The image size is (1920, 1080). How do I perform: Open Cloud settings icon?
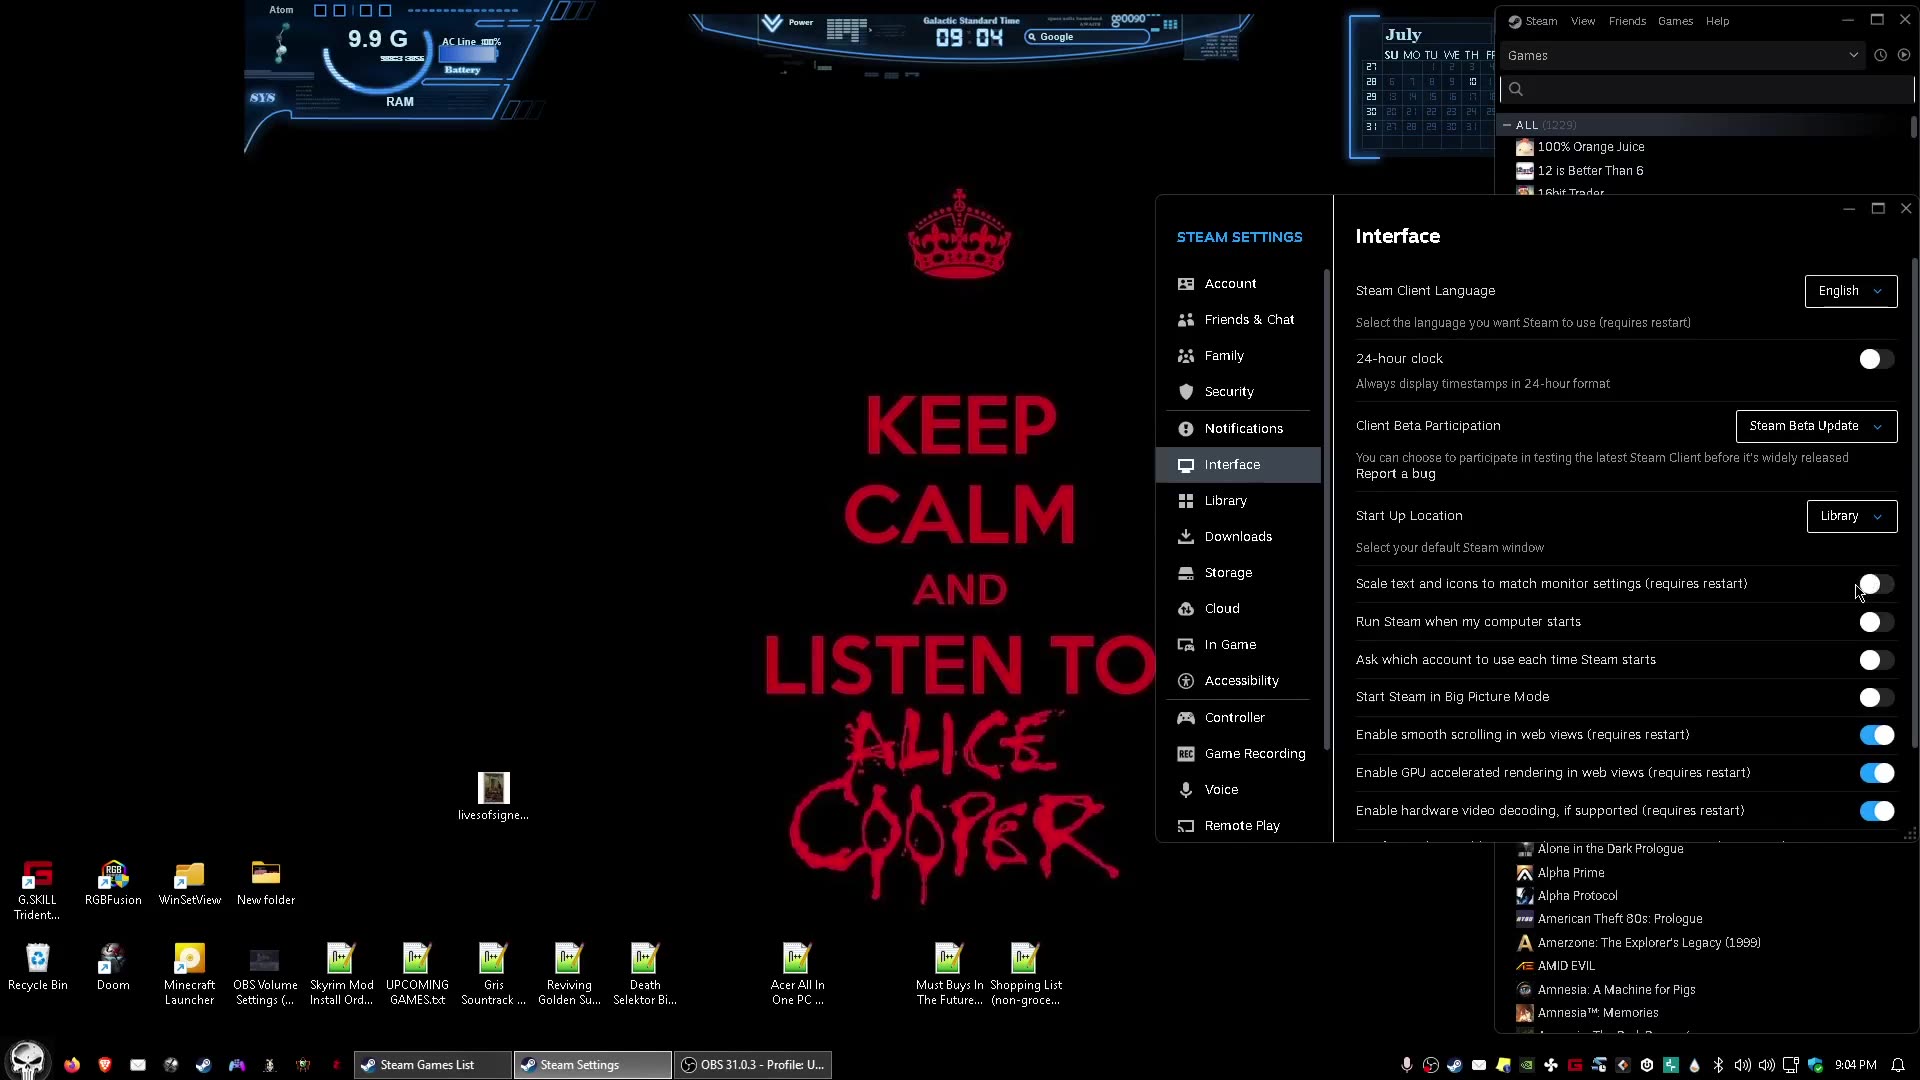[1186, 609]
